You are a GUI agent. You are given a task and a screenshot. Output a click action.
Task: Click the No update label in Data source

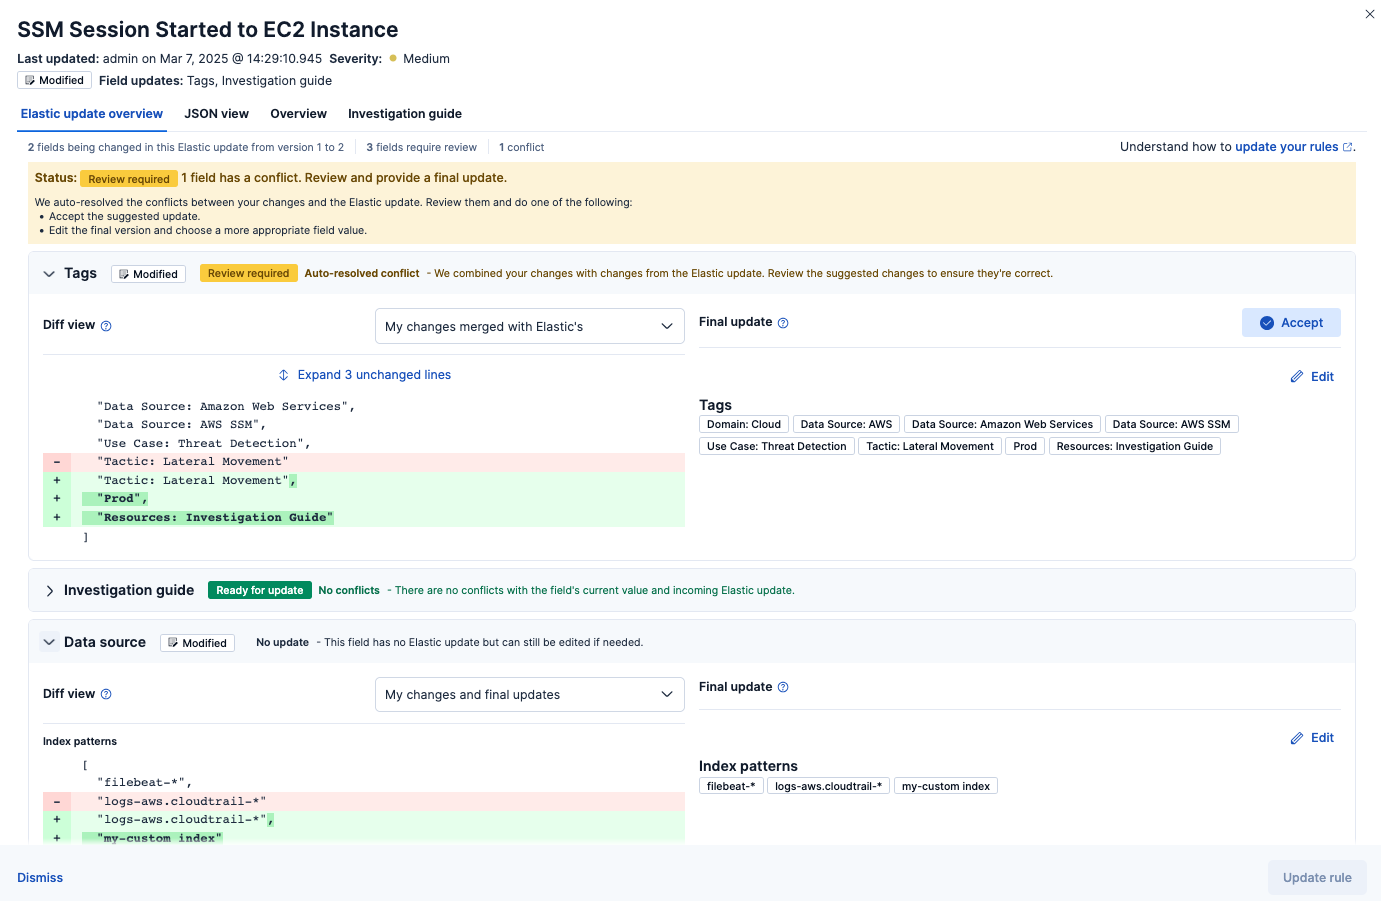tap(282, 642)
